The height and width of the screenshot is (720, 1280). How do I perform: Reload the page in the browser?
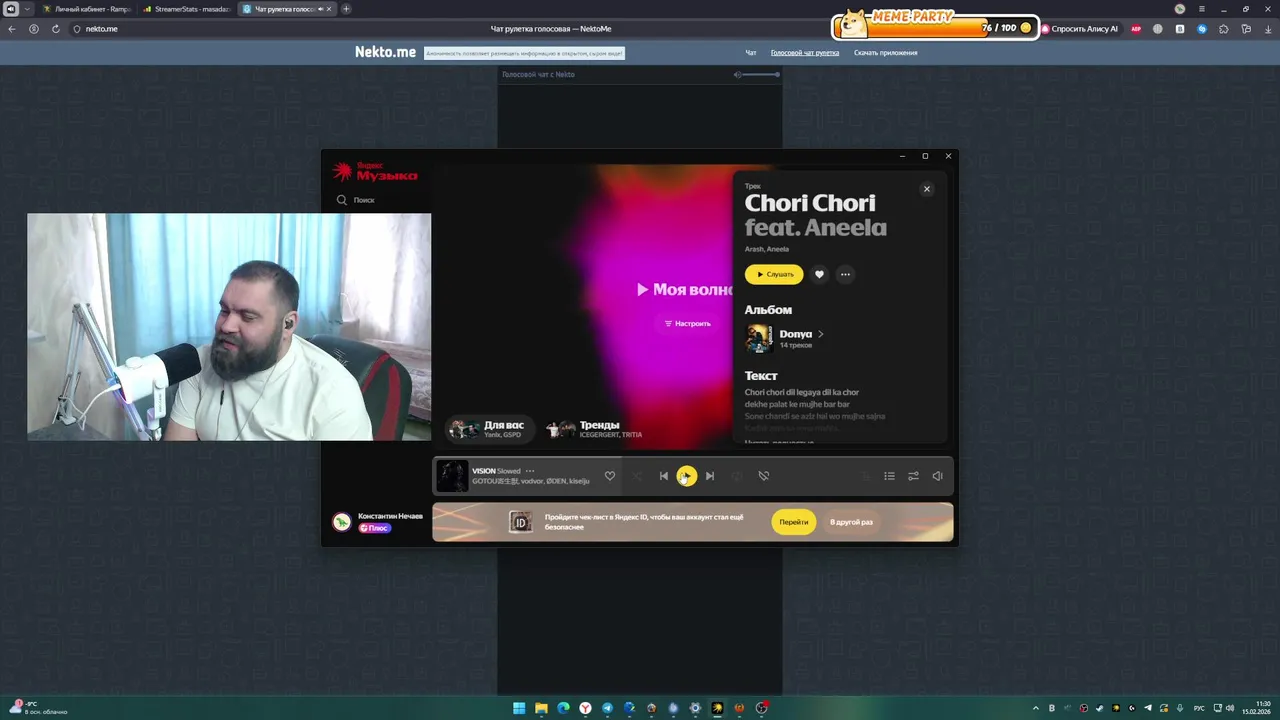(x=56, y=29)
